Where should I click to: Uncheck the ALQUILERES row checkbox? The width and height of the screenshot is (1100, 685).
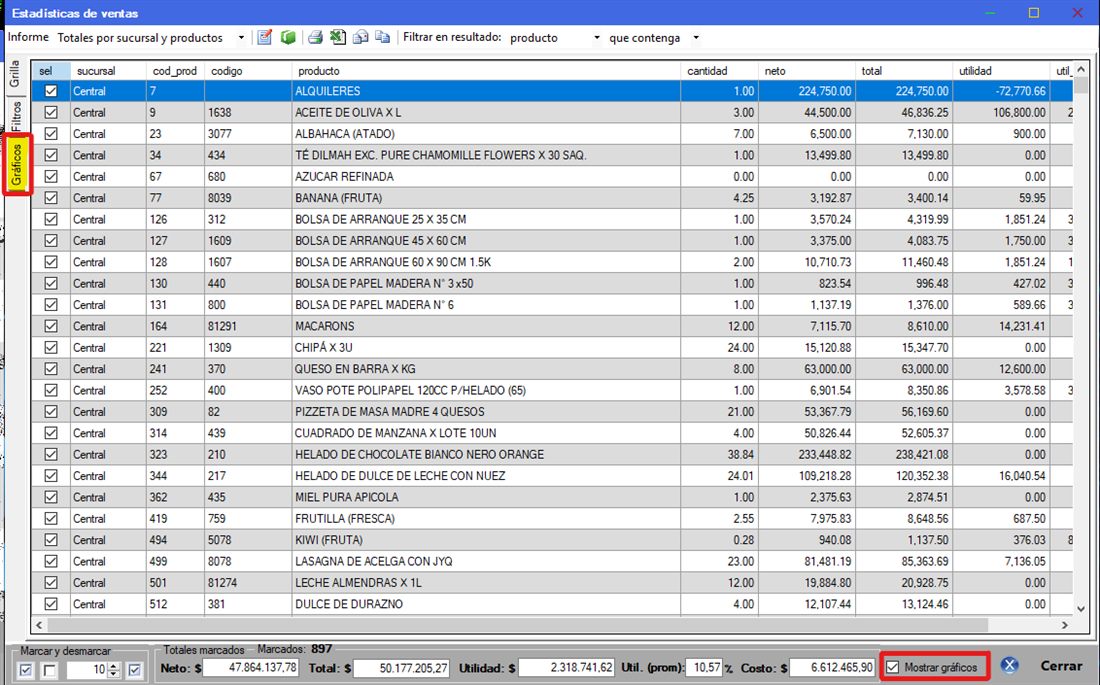(51, 91)
